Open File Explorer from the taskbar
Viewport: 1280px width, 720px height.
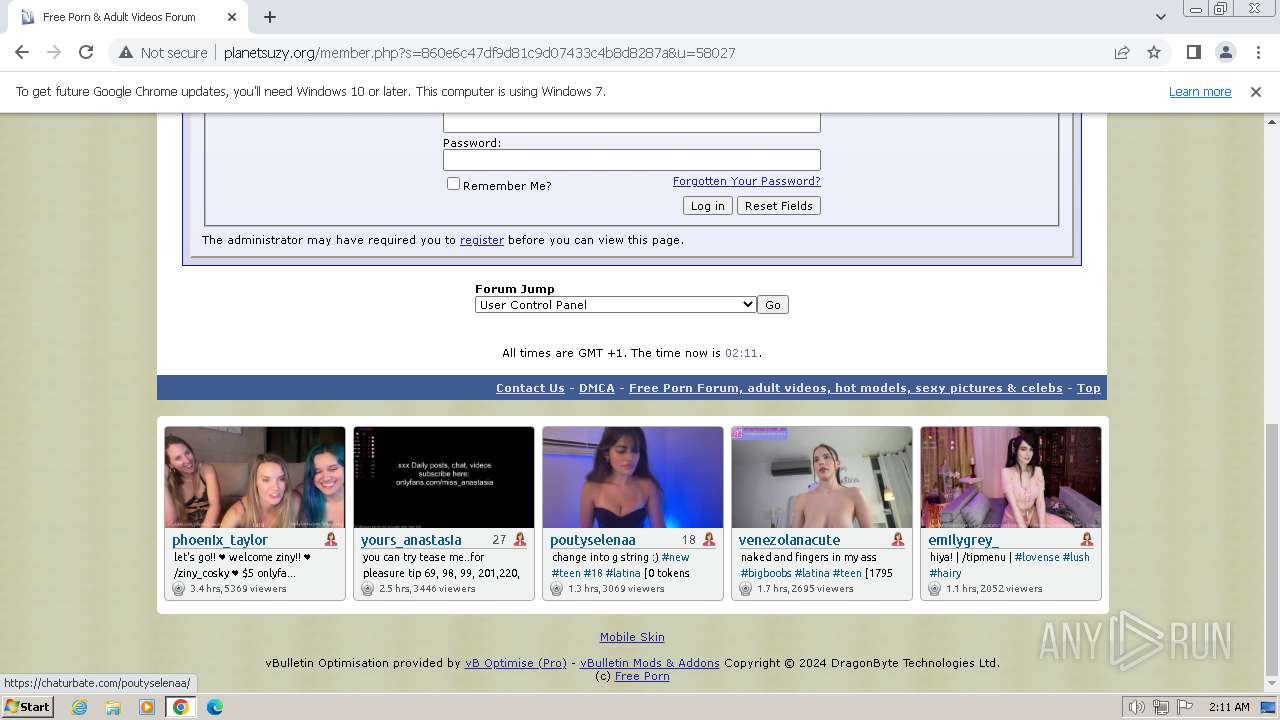click(x=113, y=707)
